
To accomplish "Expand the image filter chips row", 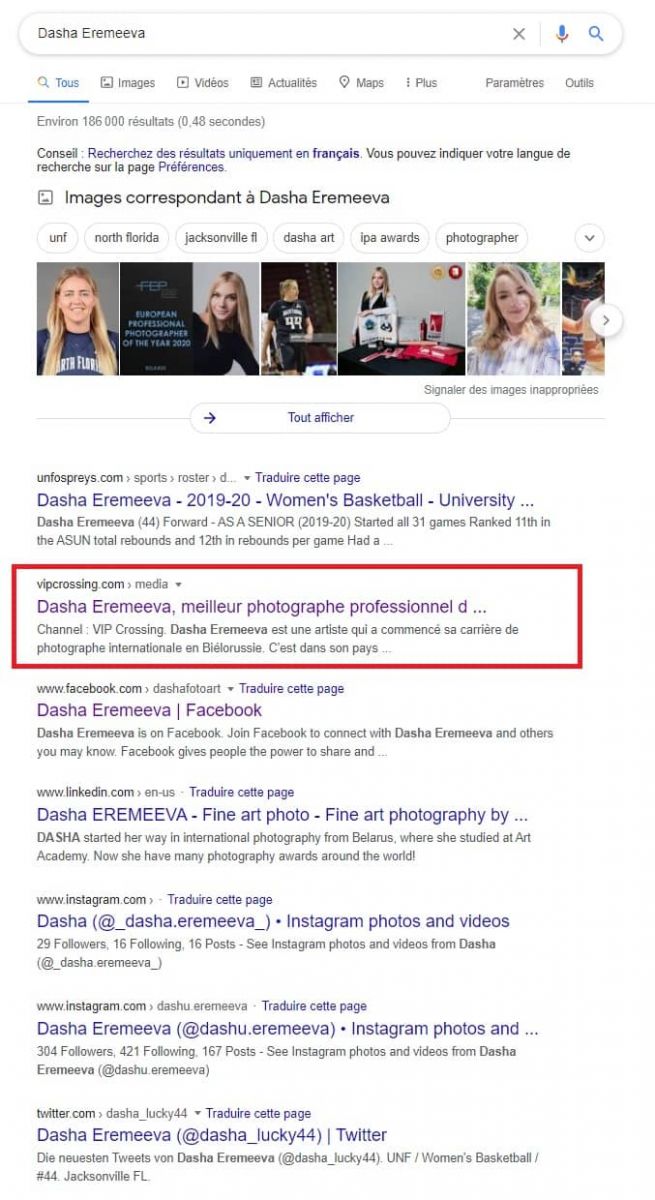I will (x=590, y=238).
